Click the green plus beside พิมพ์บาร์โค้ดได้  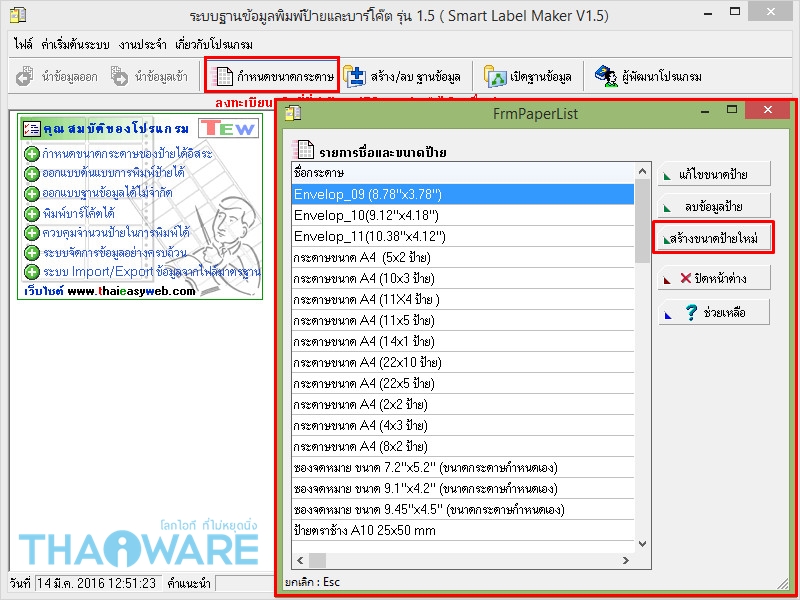coord(32,213)
